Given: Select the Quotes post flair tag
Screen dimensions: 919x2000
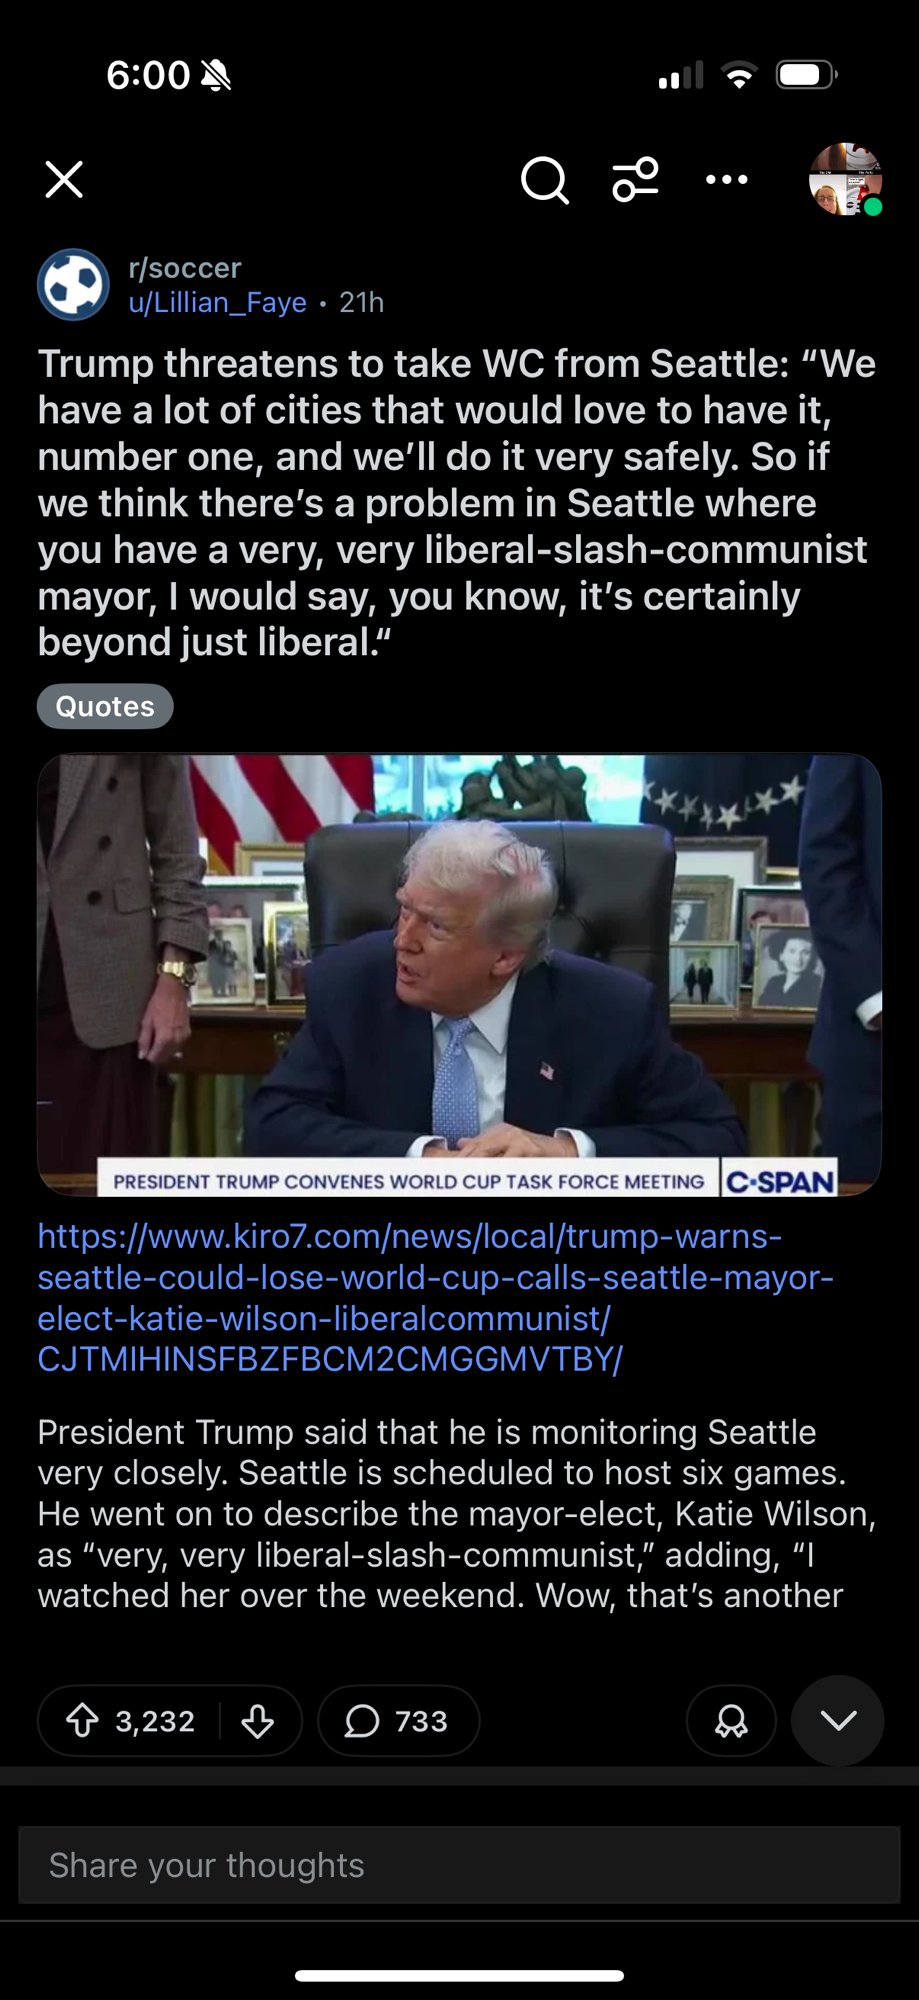Looking at the screenshot, I should tap(105, 706).
